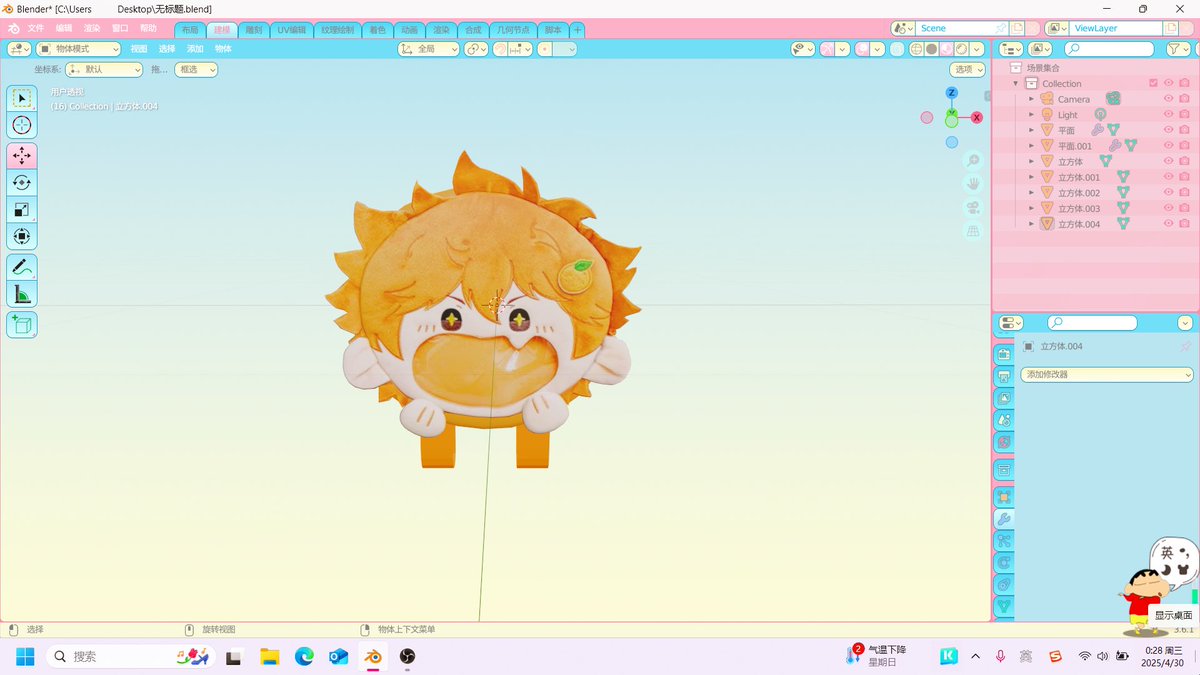Open the 添加 menu in viewport header
Screen dimensions: 1200x675
(195, 48)
